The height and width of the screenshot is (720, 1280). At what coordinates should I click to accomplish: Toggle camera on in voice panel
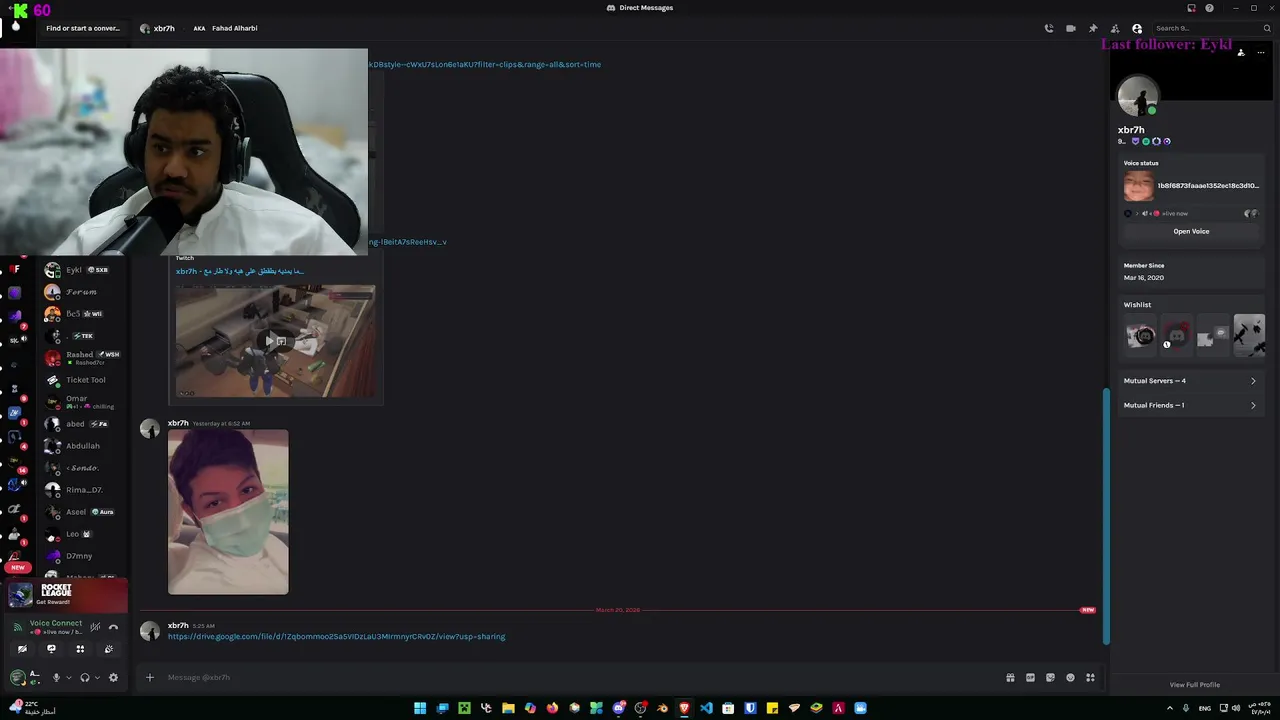[x=22, y=649]
